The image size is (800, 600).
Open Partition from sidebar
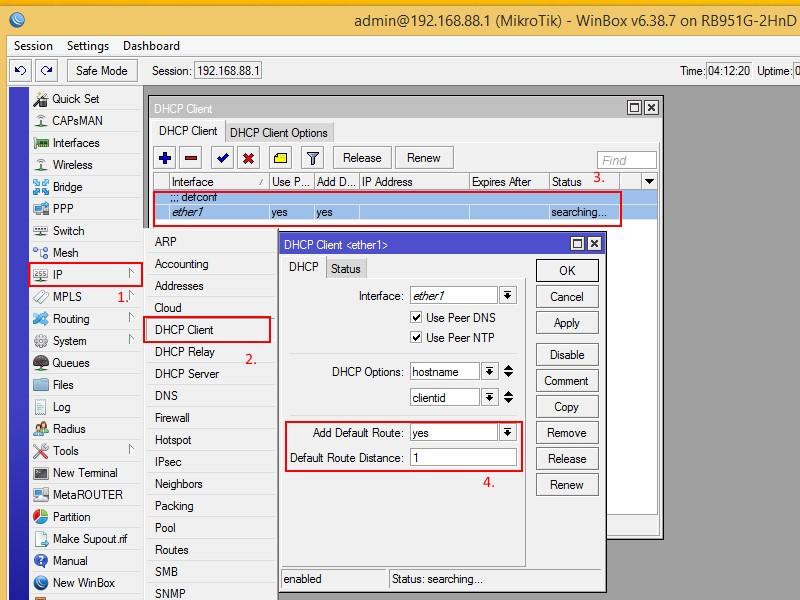(71, 517)
